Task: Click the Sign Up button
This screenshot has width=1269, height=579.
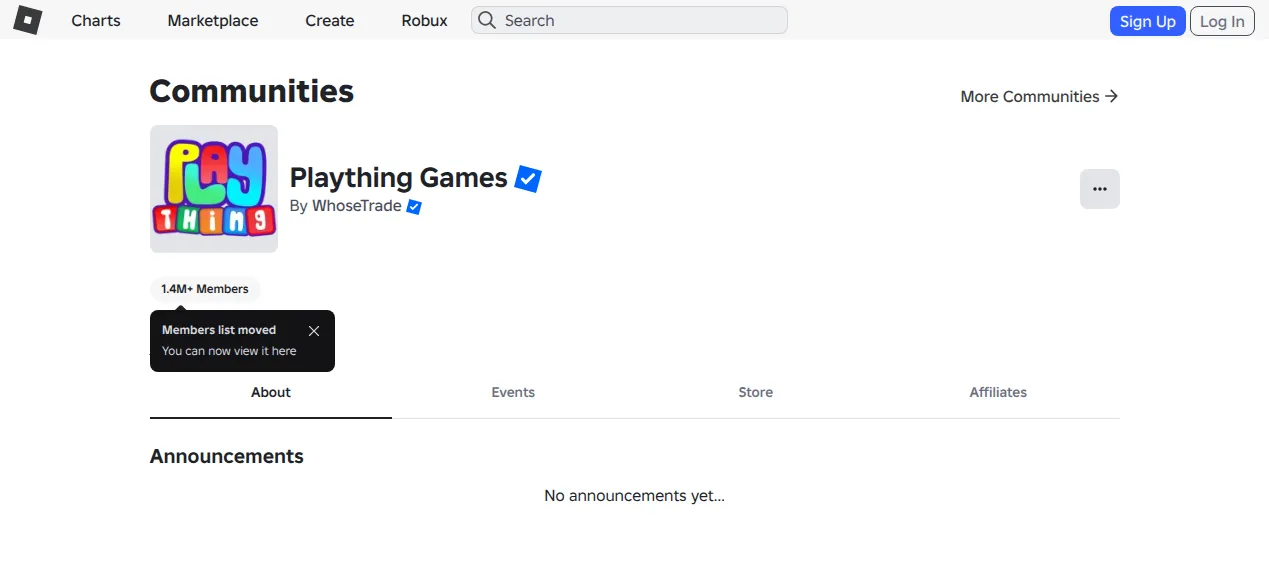Action: coord(1148,21)
